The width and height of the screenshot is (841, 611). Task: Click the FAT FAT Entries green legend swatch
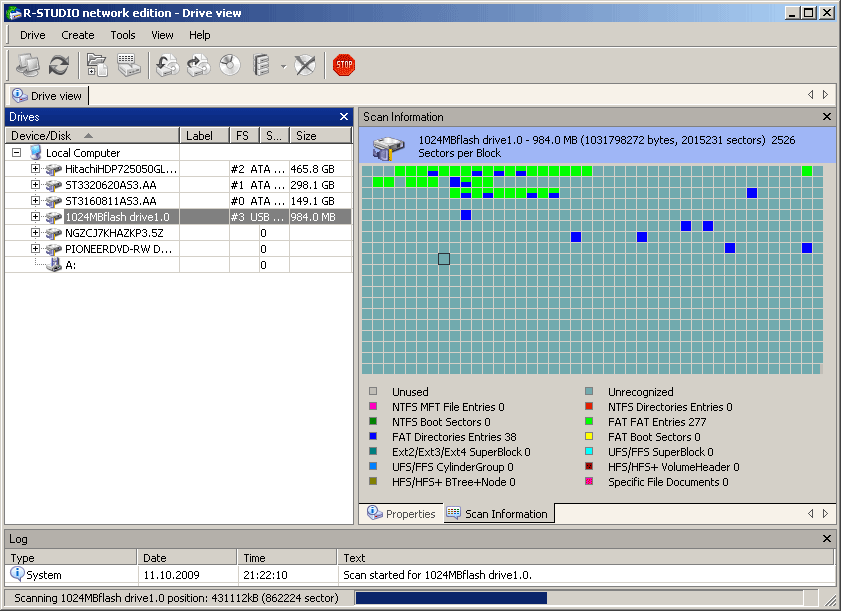pos(589,421)
